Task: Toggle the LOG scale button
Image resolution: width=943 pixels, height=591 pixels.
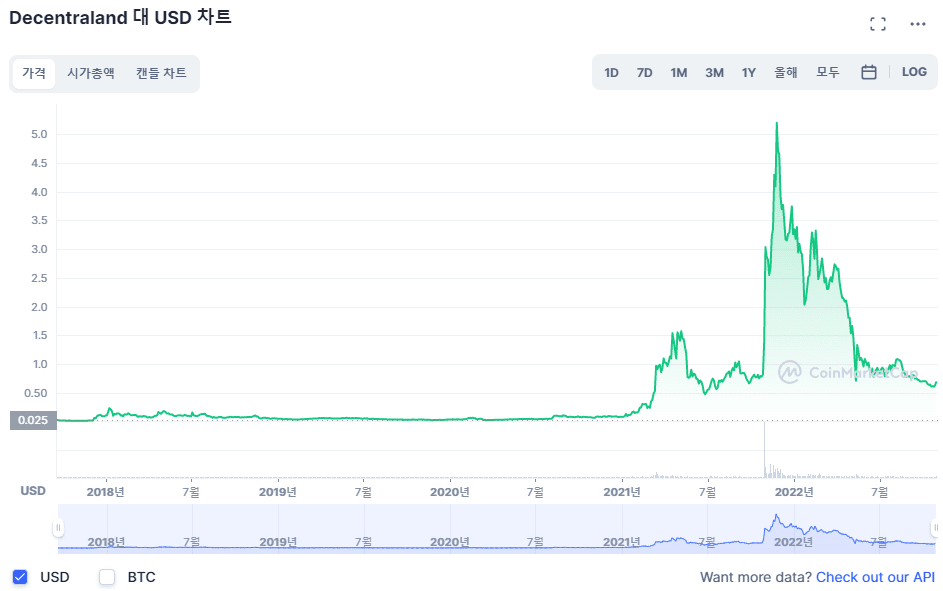Action: tap(914, 72)
